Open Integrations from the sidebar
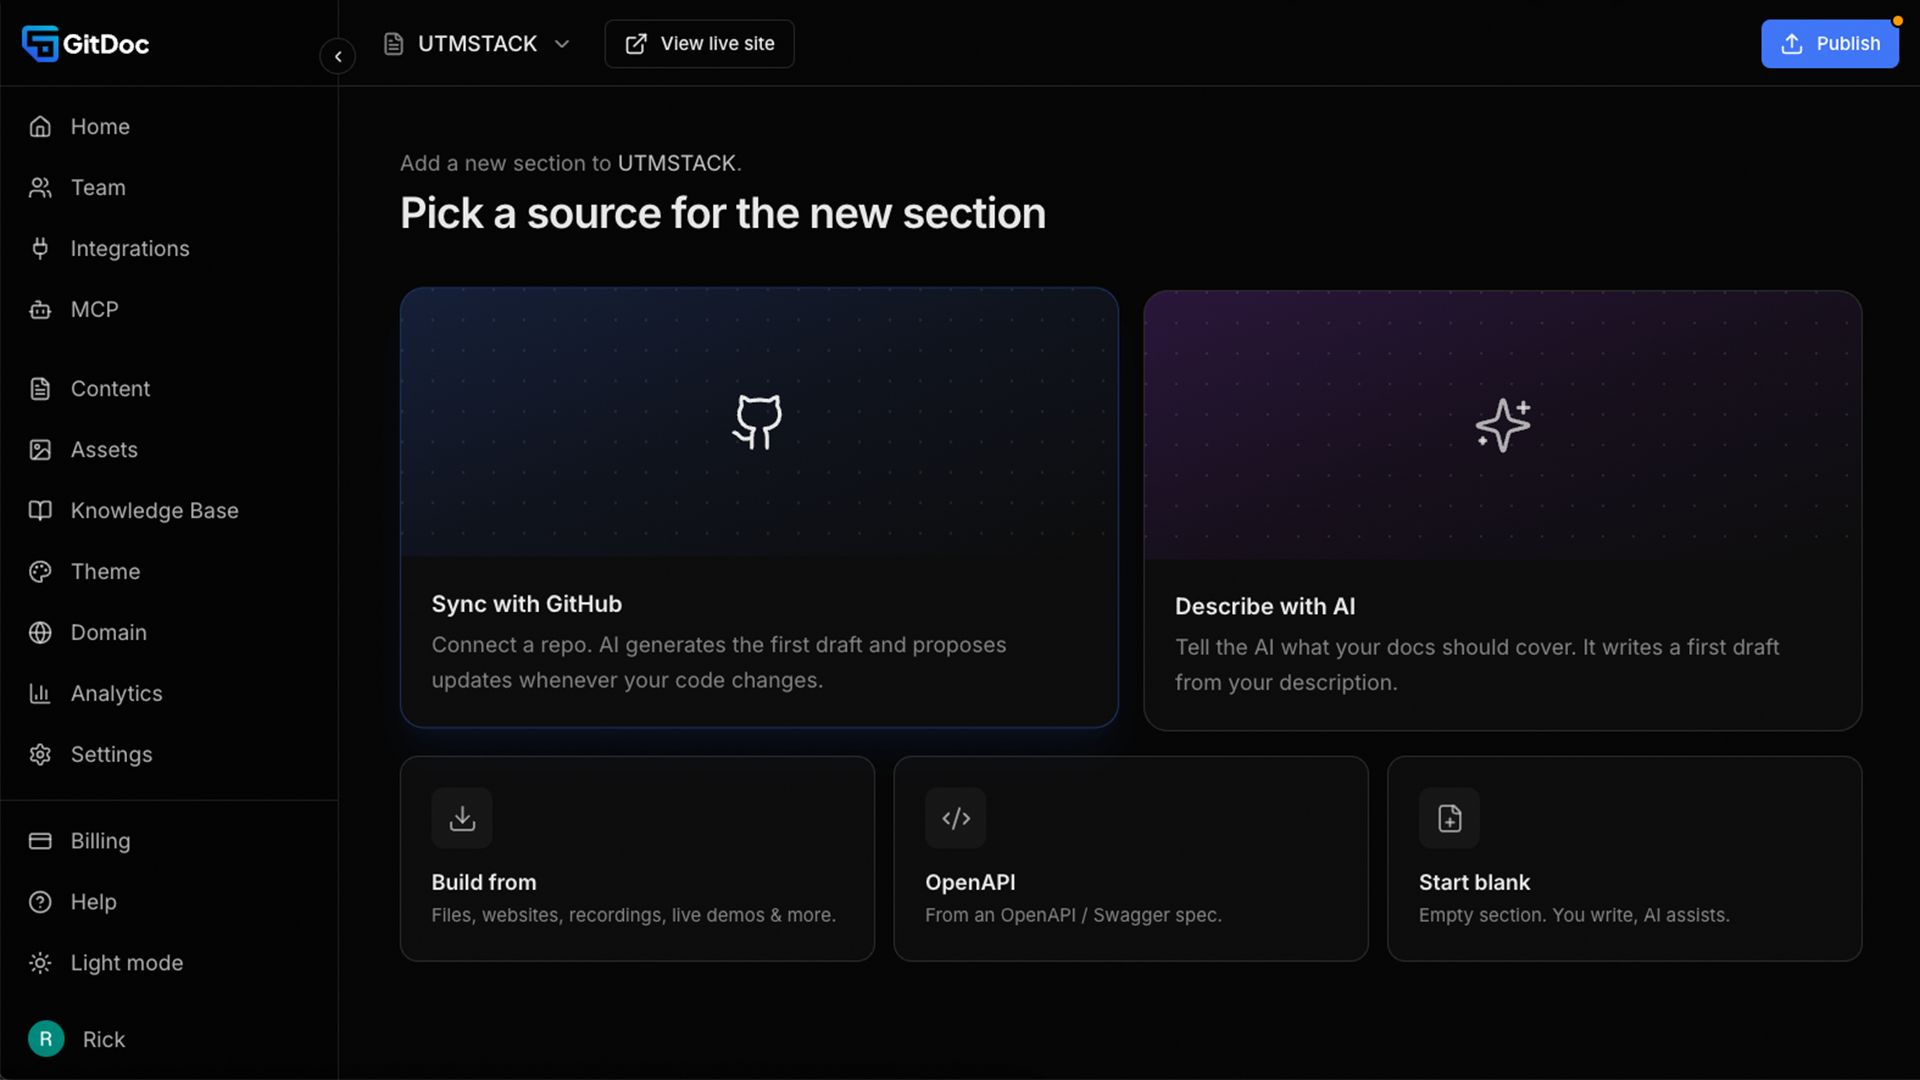Viewport: 1920px width, 1080px height. 130,249
